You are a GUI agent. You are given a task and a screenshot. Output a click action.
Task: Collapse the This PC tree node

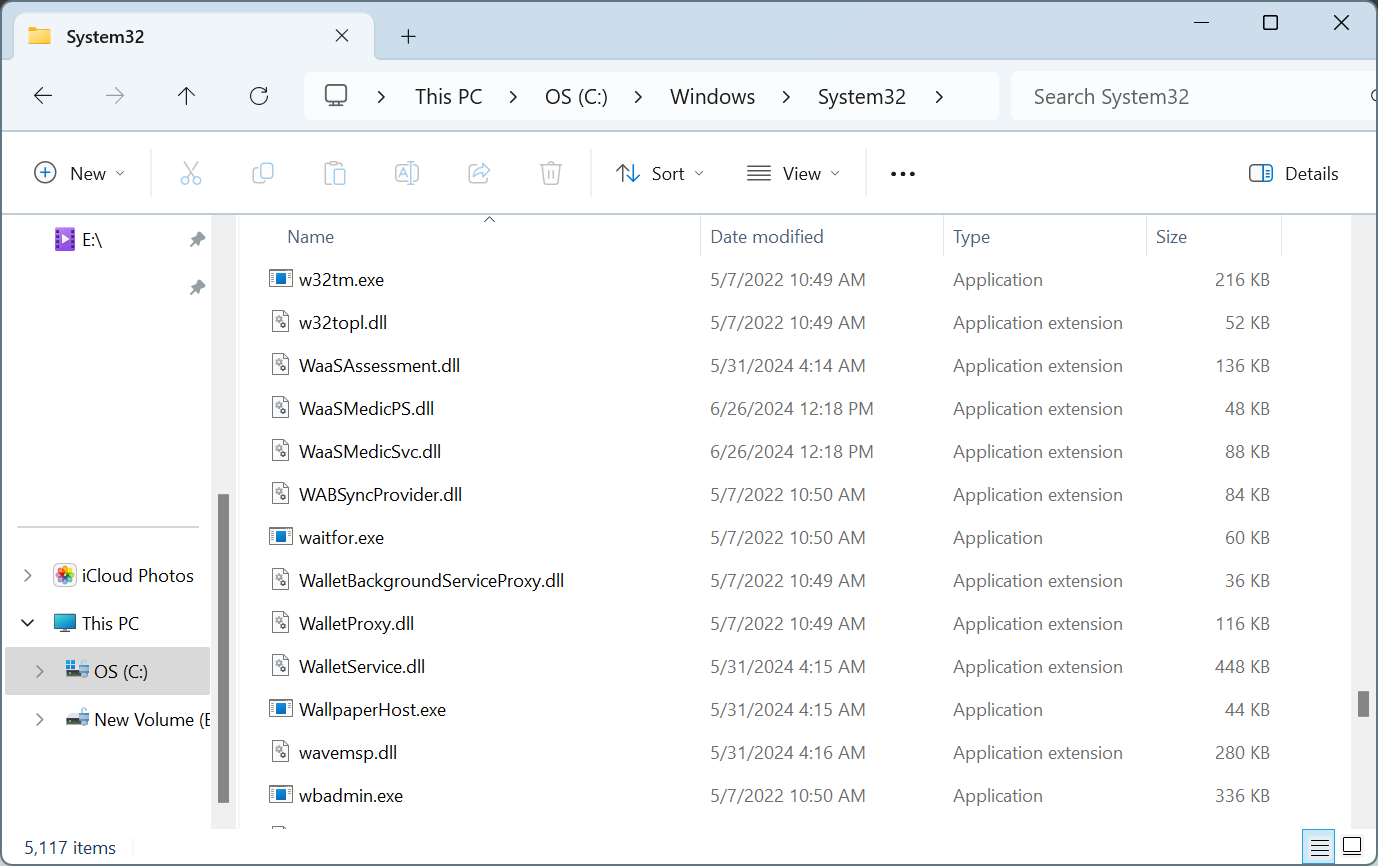tap(28, 623)
